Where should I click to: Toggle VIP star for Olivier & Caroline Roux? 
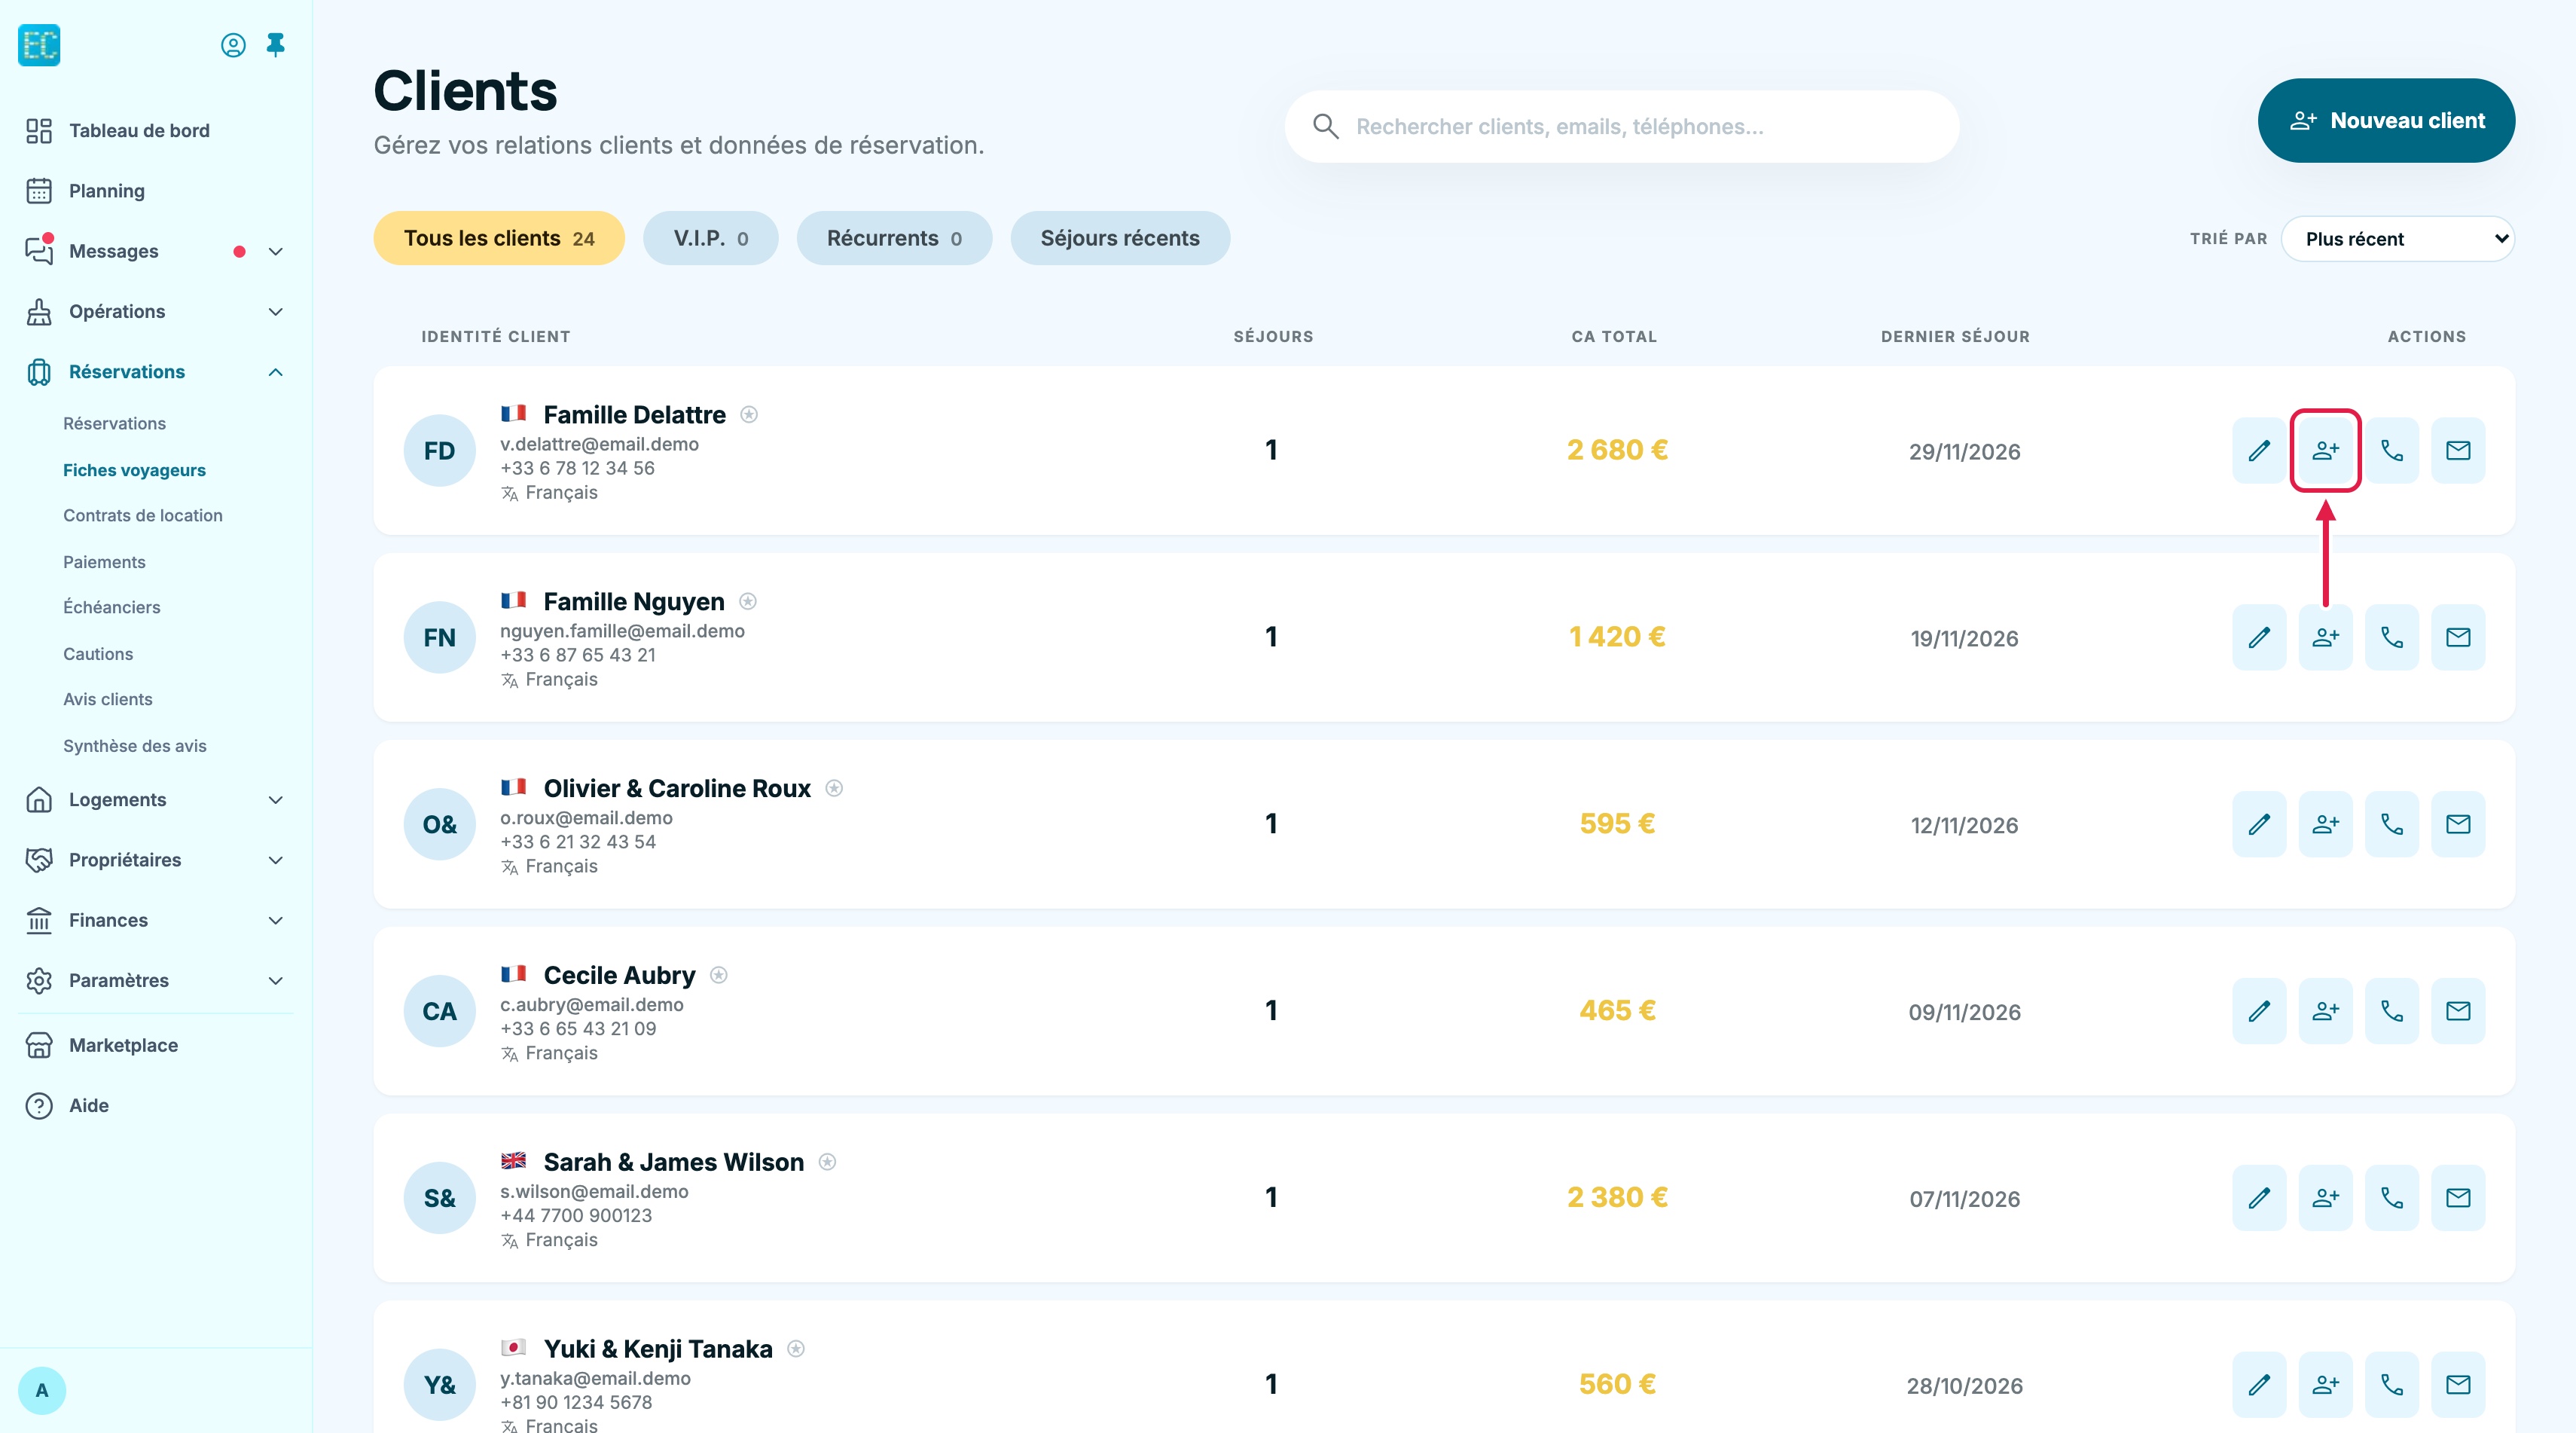pyautogui.click(x=834, y=788)
